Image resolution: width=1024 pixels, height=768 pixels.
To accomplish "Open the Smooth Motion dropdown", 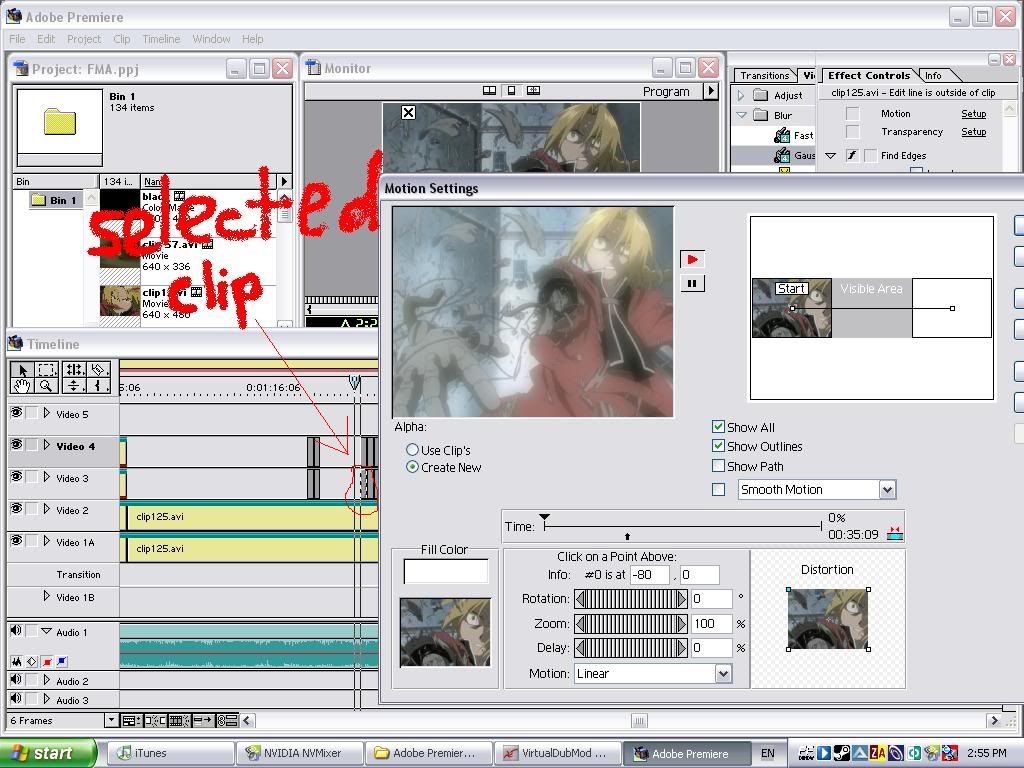I will [886, 490].
